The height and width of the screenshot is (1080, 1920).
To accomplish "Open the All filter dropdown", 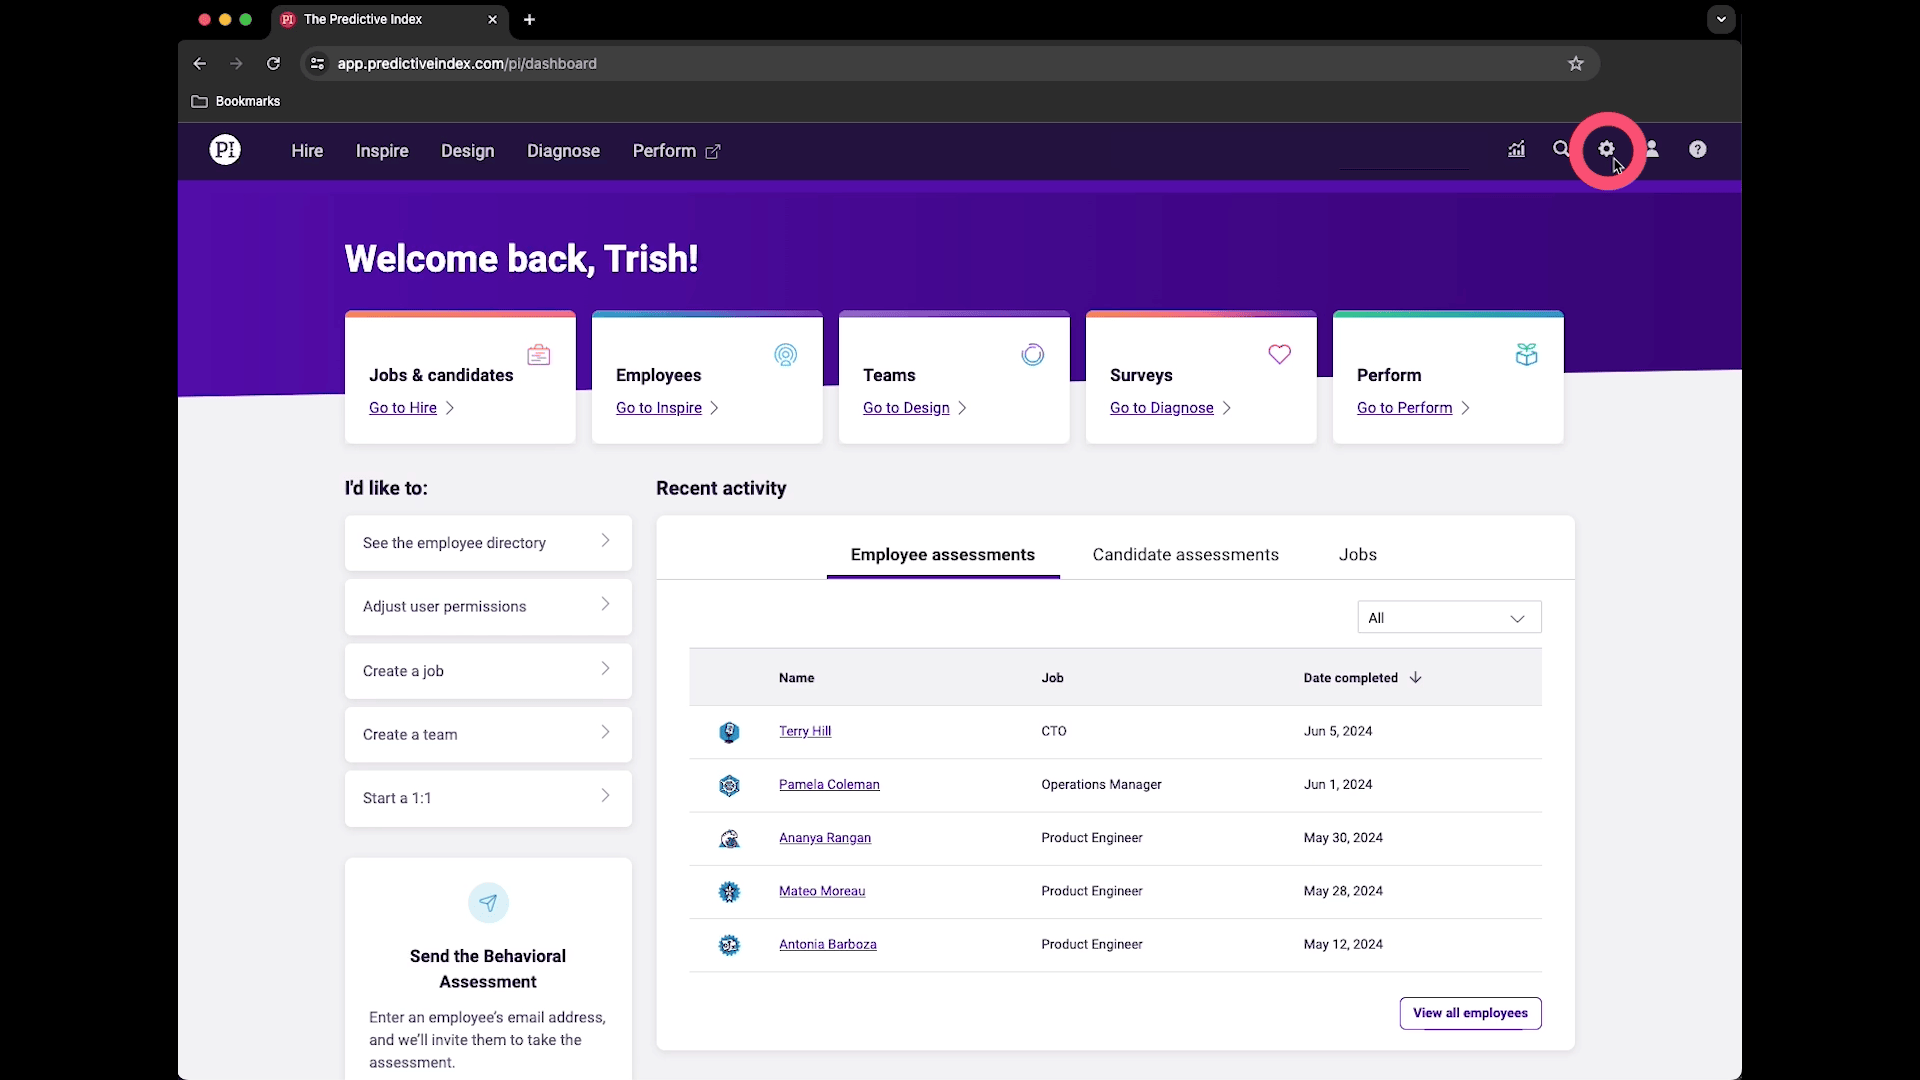I will [x=1448, y=618].
